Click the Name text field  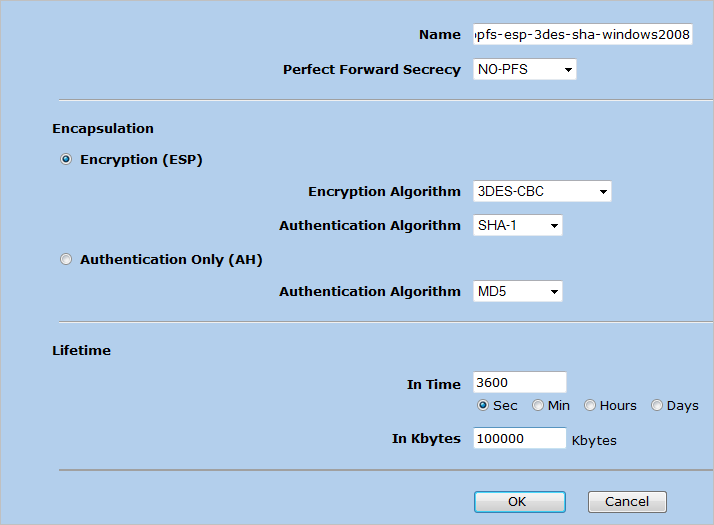pyautogui.click(x=582, y=35)
